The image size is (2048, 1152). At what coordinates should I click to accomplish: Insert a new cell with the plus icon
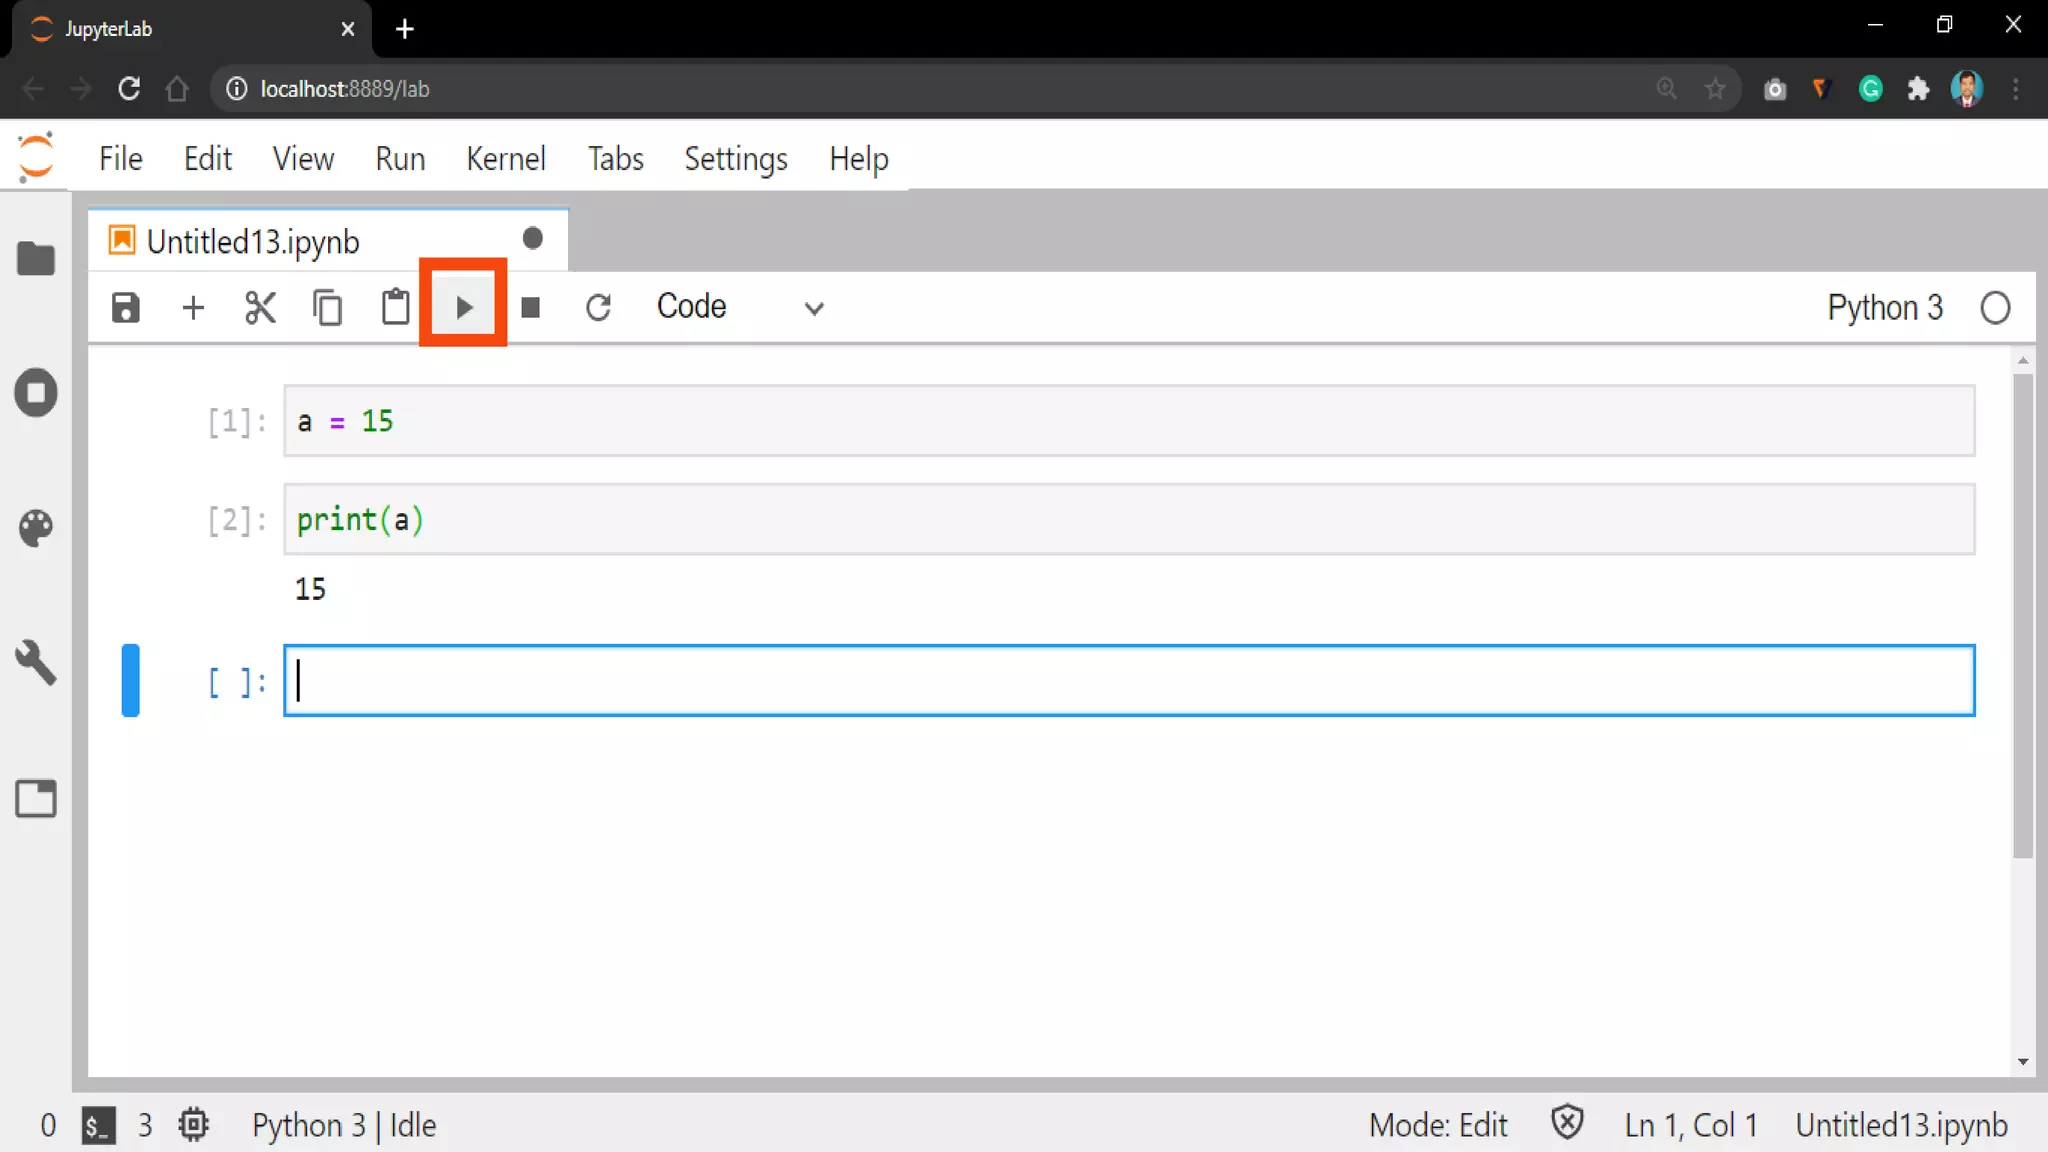point(193,307)
